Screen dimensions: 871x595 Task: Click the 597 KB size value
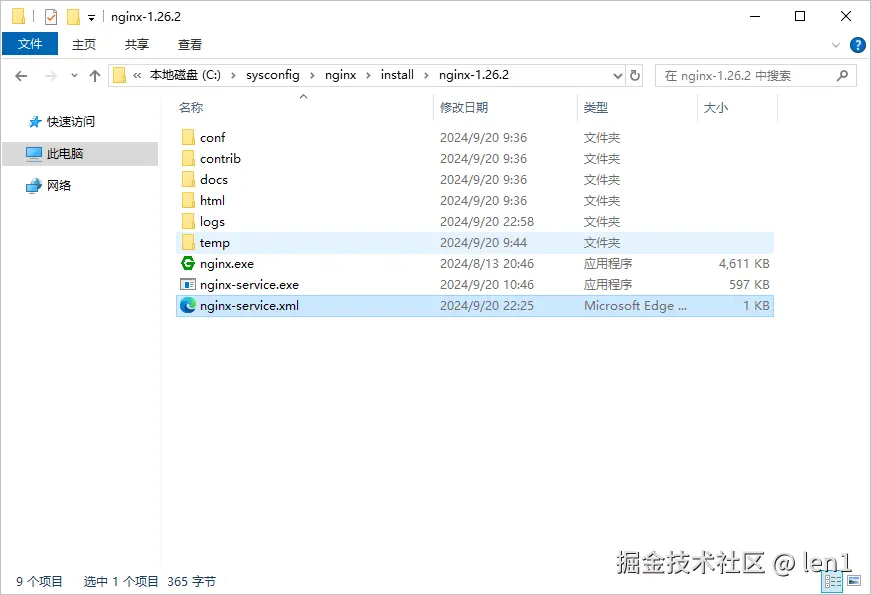tap(749, 284)
